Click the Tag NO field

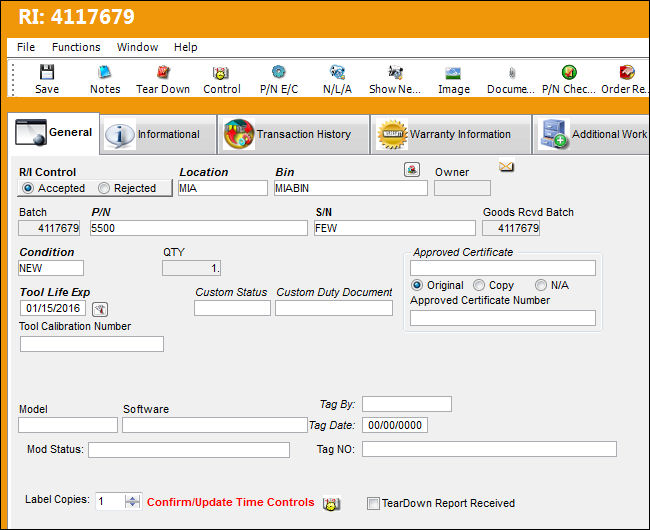click(x=489, y=449)
